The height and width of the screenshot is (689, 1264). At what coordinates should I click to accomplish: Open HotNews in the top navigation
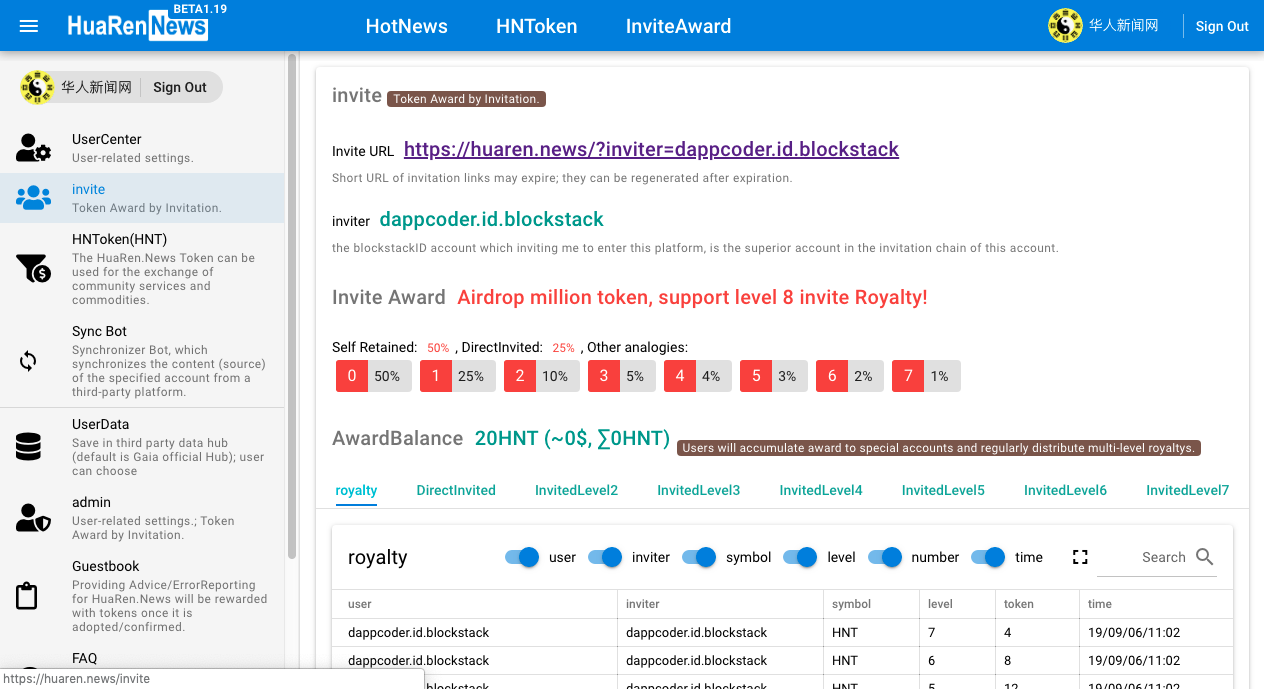pos(407,26)
